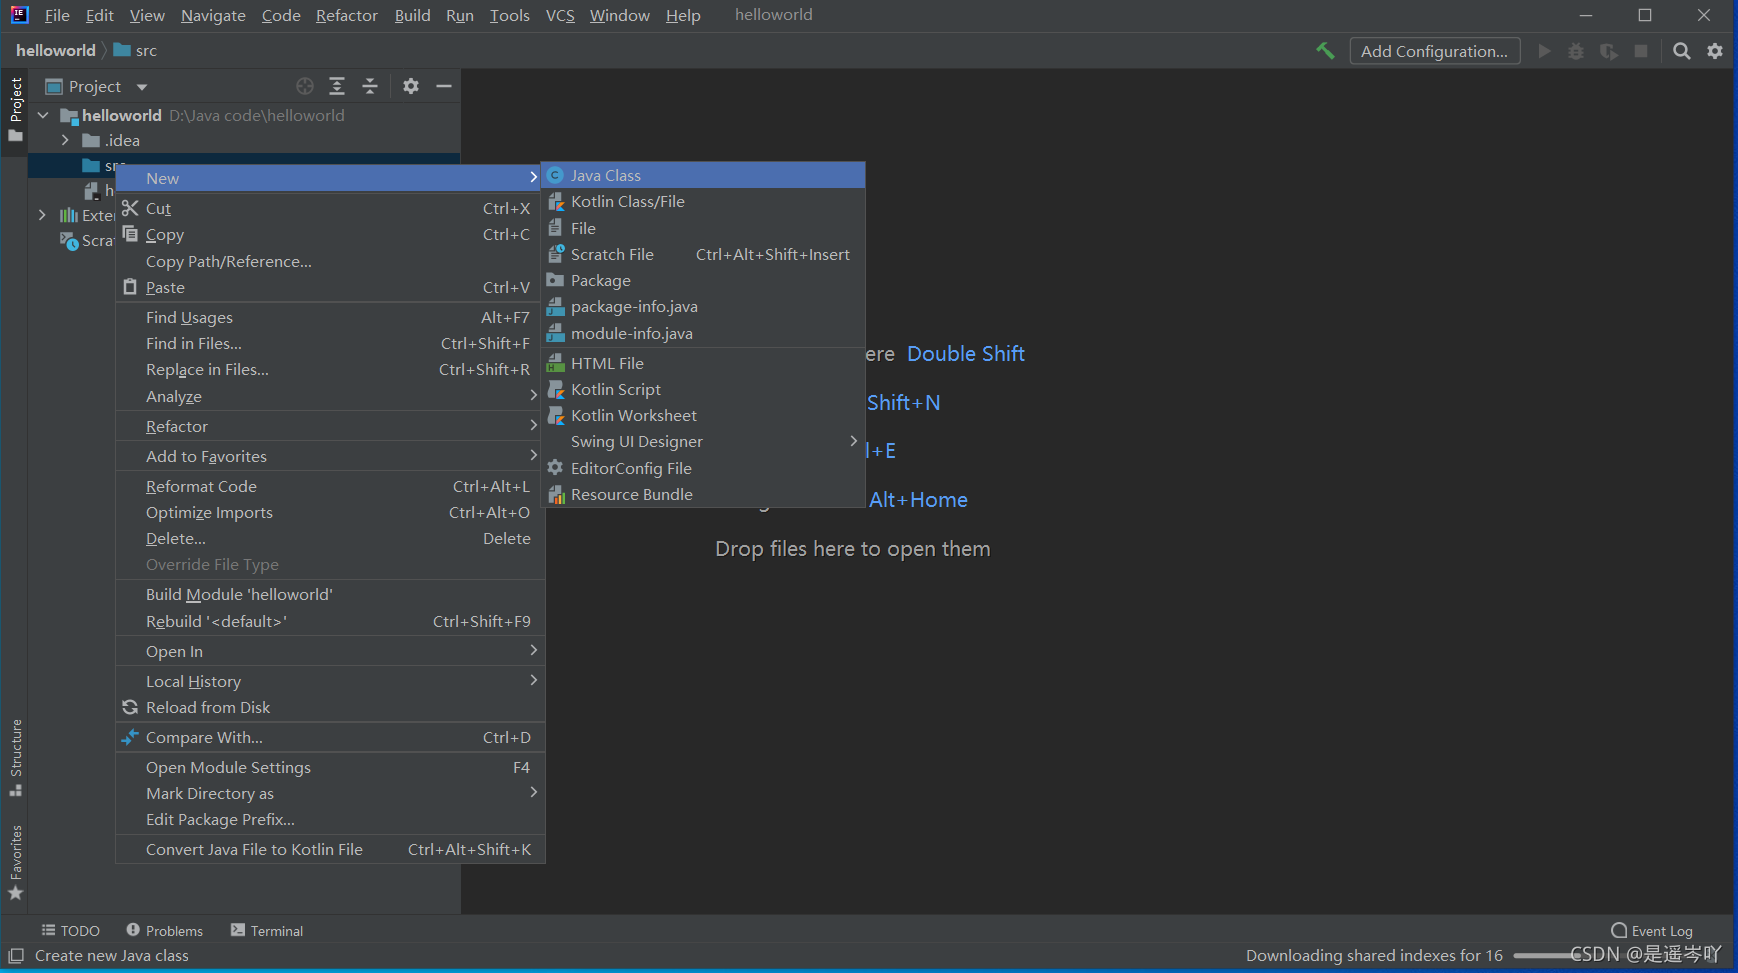Image resolution: width=1738 pixels, height=973 pixels.
Task: Select Java Class from the New submenu
Action: (604, 174)
